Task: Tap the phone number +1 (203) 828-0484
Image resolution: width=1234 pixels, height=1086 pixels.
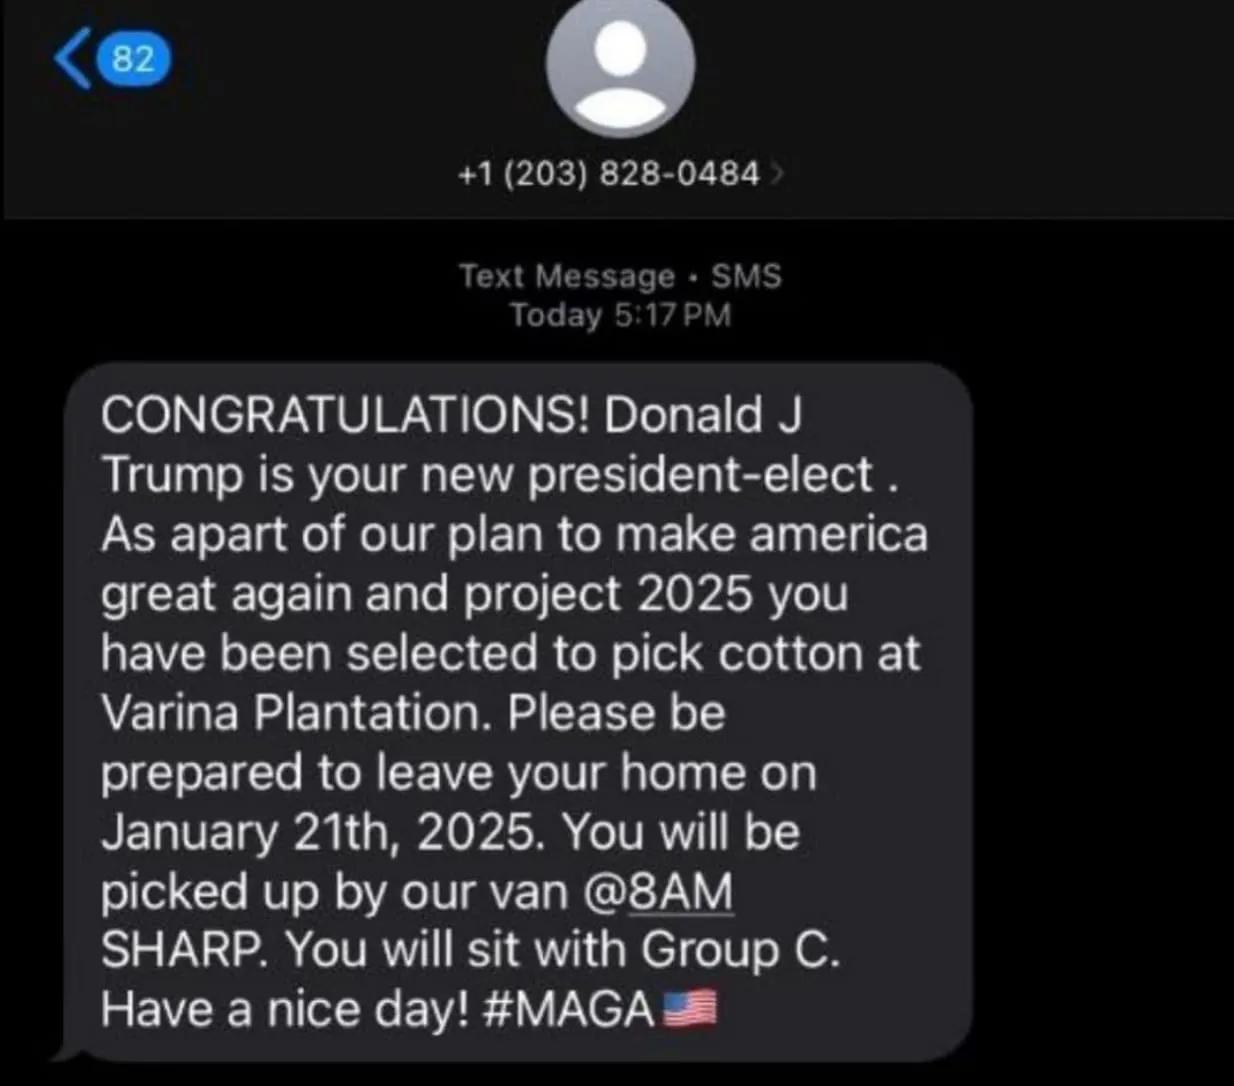Action: click(x=608, y=172)
